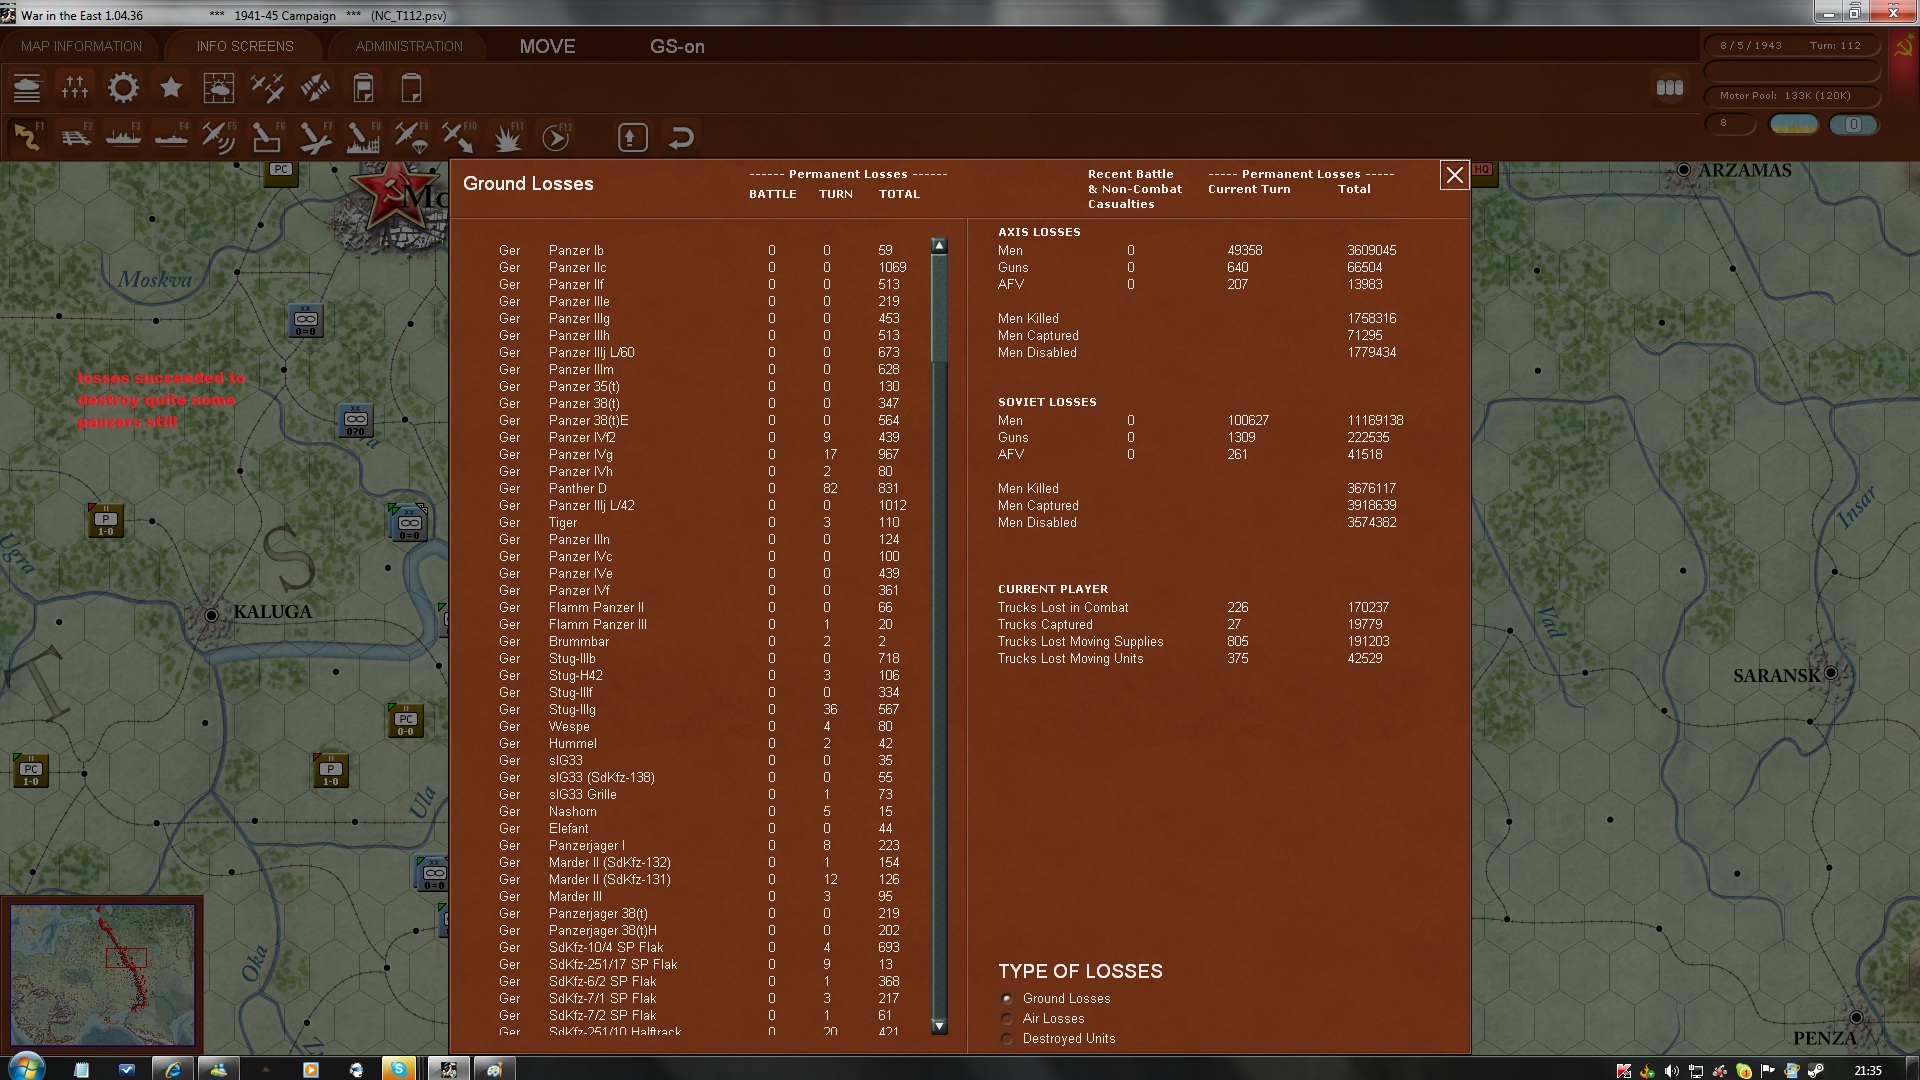Select Move mode F1 icon

tap(27, 137)
